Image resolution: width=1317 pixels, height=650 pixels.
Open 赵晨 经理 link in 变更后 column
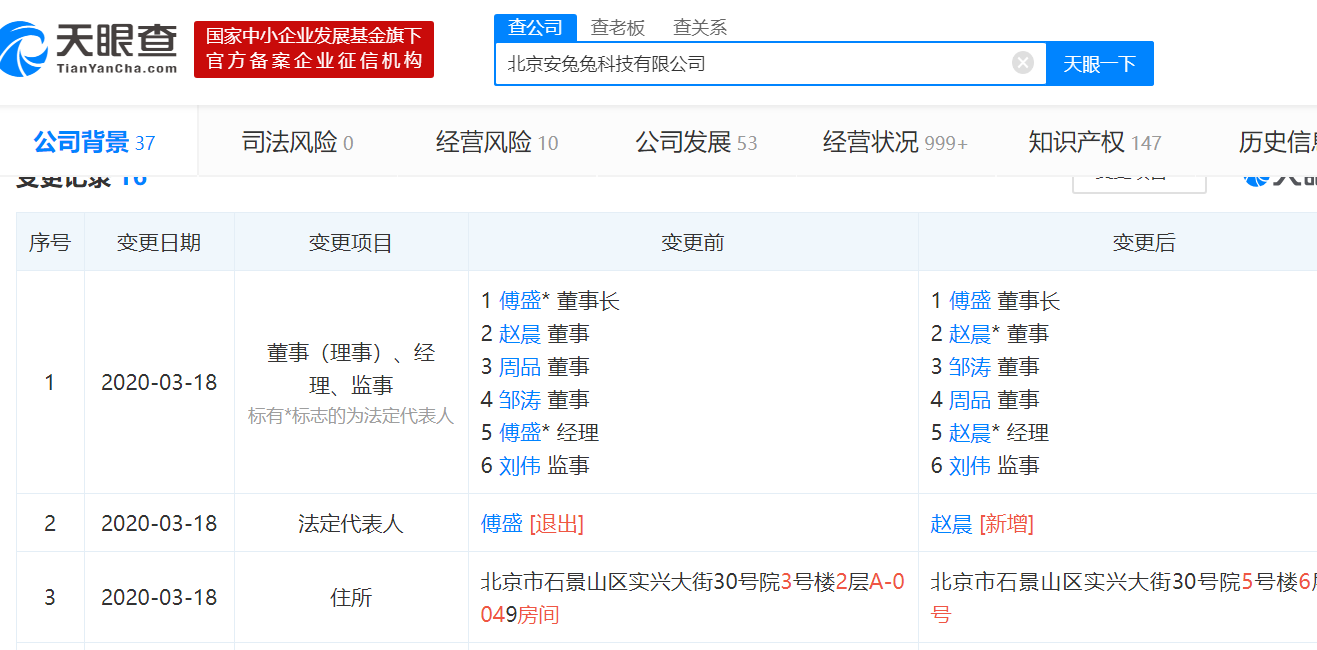click(x=970, y=433)
